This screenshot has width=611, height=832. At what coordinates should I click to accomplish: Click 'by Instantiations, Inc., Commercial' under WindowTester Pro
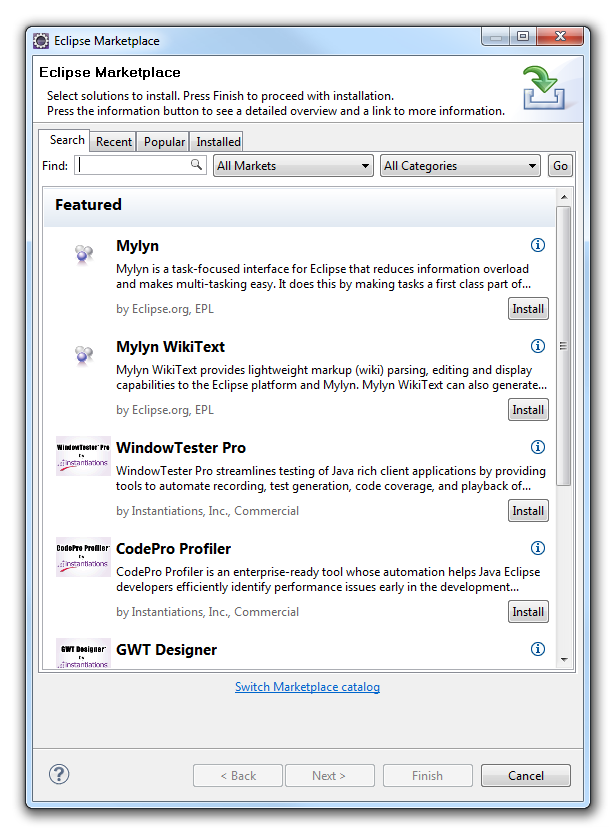[x=207, y=511]
